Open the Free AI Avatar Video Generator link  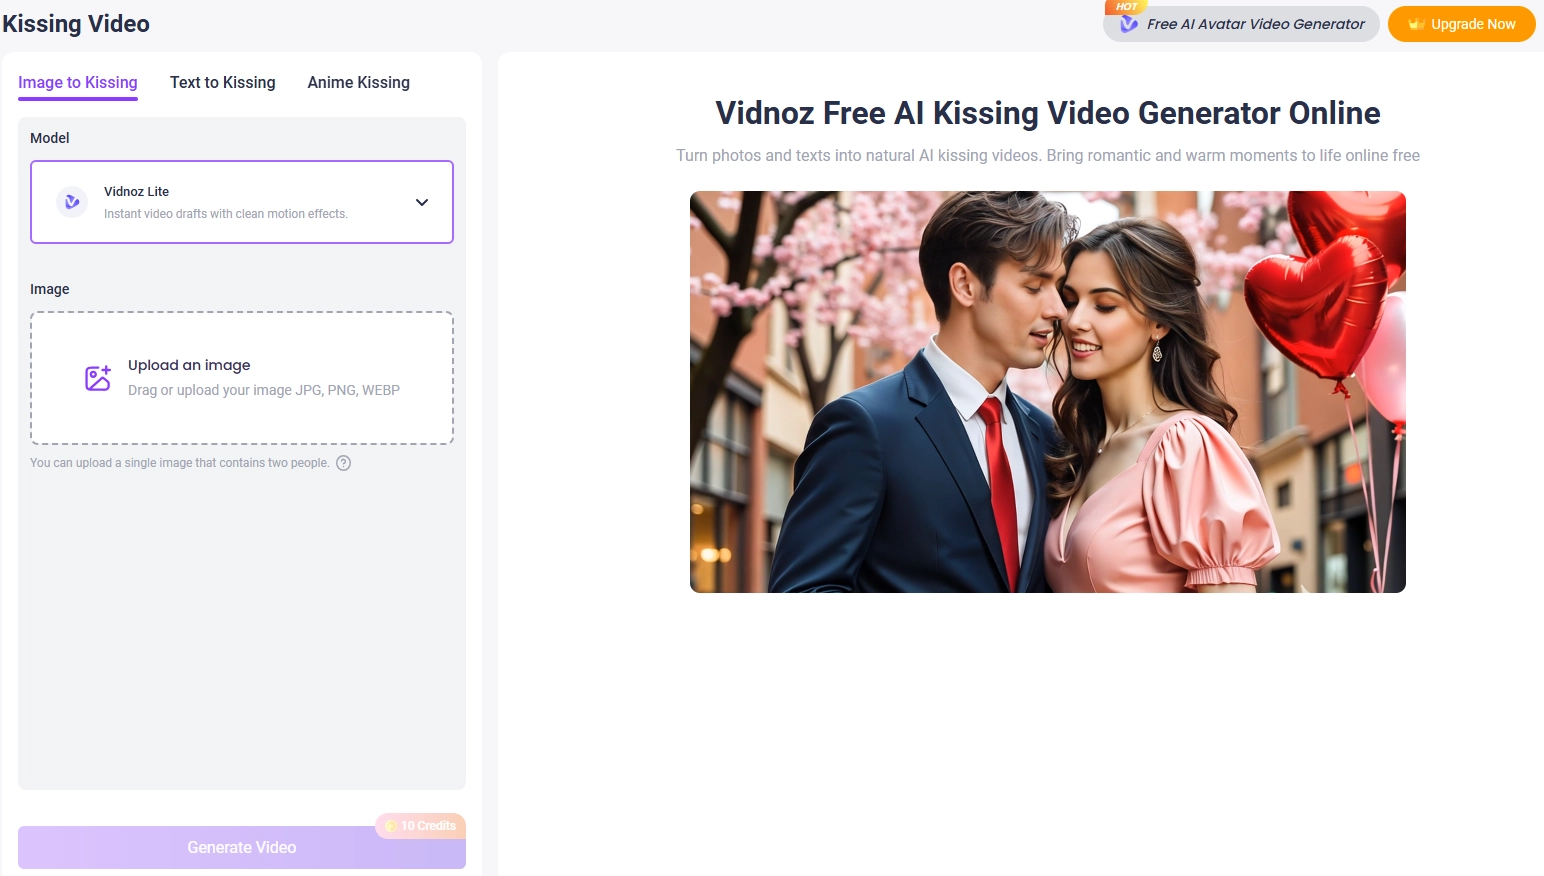[x=1255, y=24]
